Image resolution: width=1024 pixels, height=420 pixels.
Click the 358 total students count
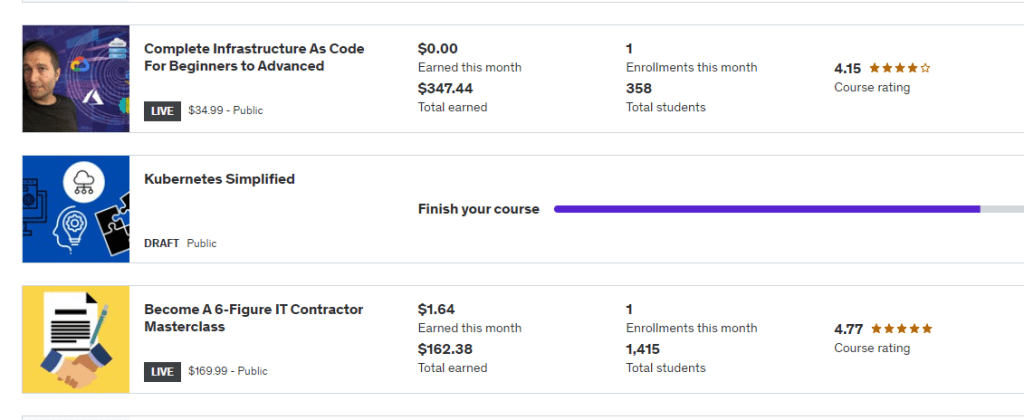point(639,88)
